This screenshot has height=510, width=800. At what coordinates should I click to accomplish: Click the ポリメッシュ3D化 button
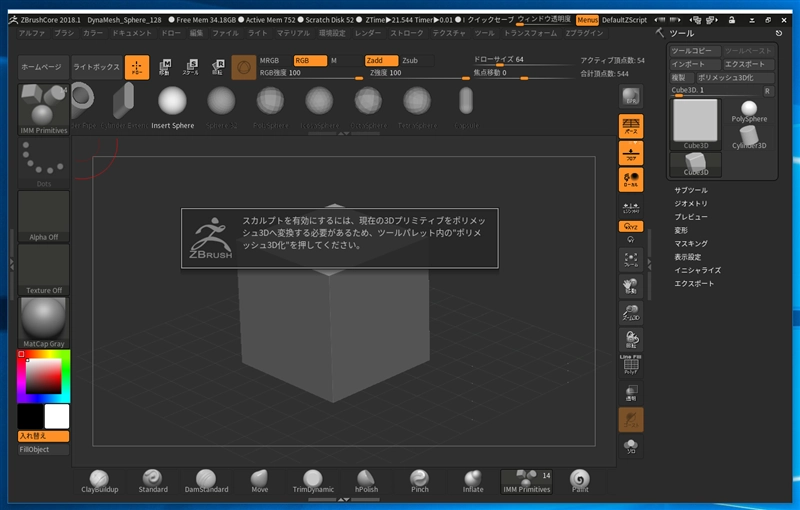click(735, 78)
